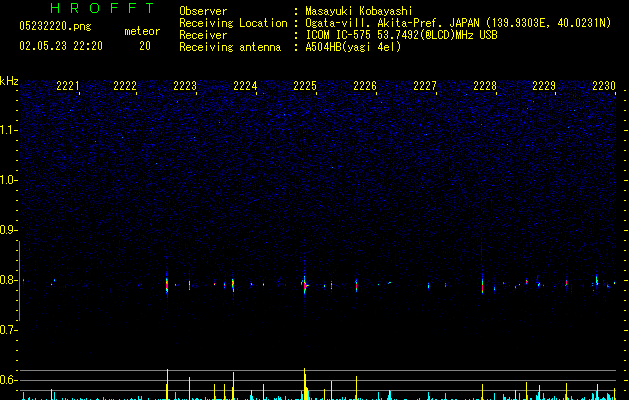Click the 1.0 kHz axis label
629x400 pixels.
click(8, 180)
